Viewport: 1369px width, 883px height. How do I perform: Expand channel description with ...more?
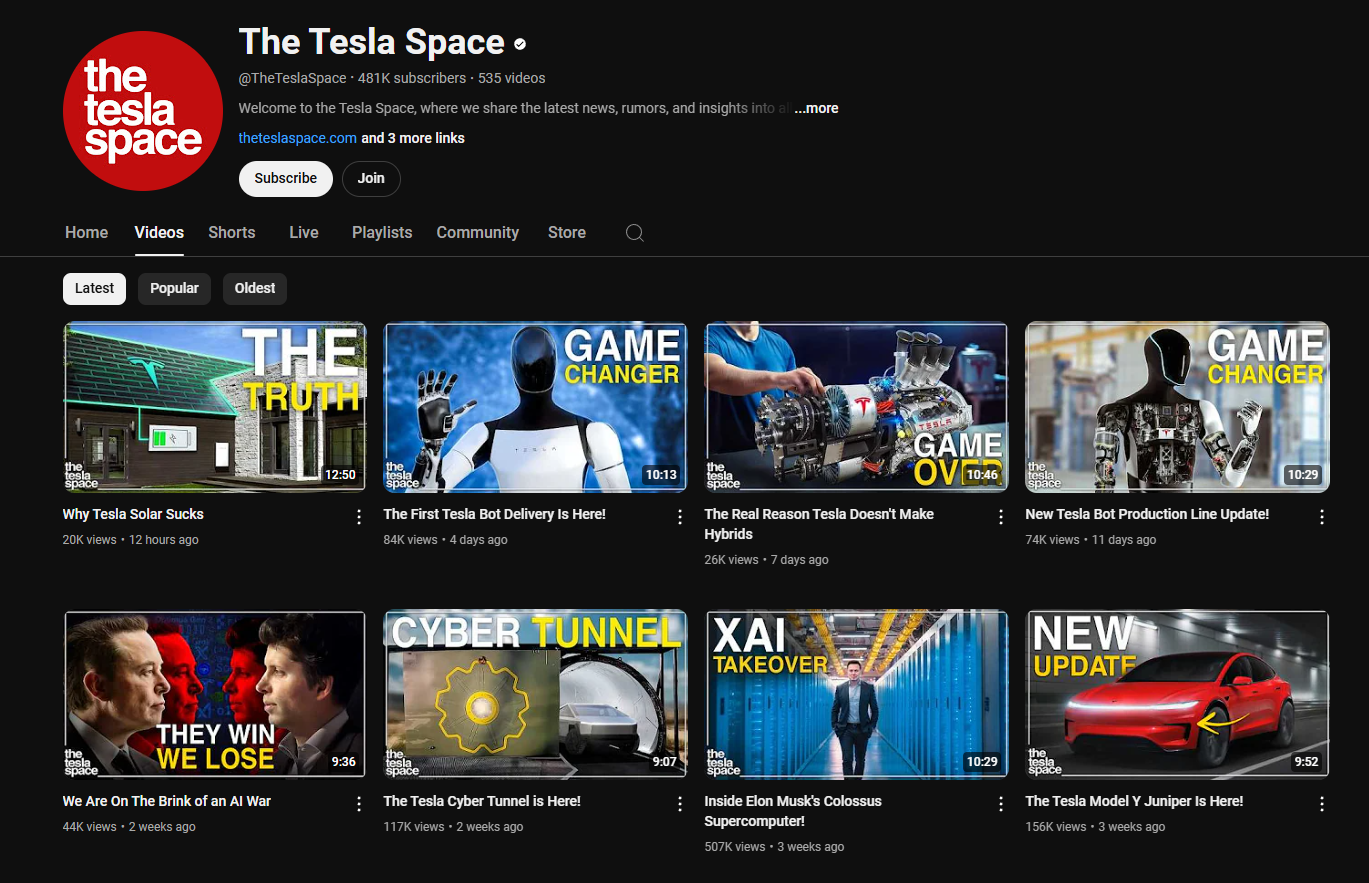(x=816, y=108)
